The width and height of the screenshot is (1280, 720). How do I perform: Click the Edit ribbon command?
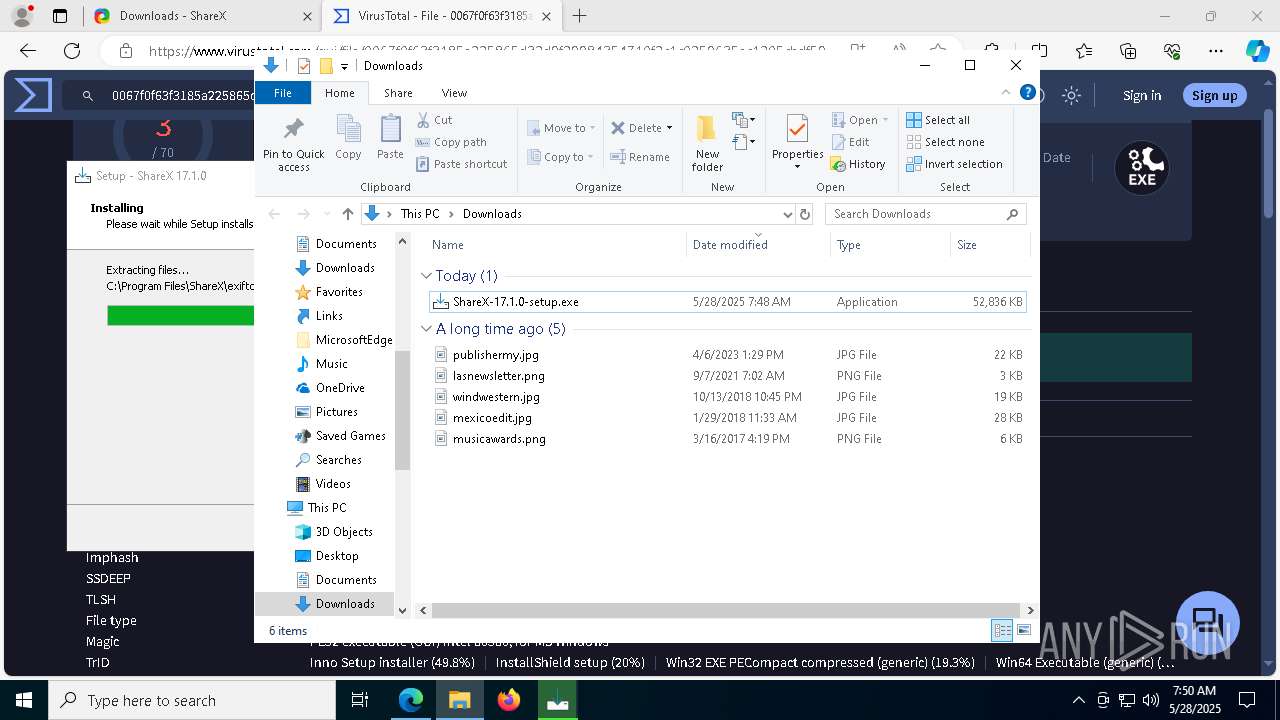point(850,142)
